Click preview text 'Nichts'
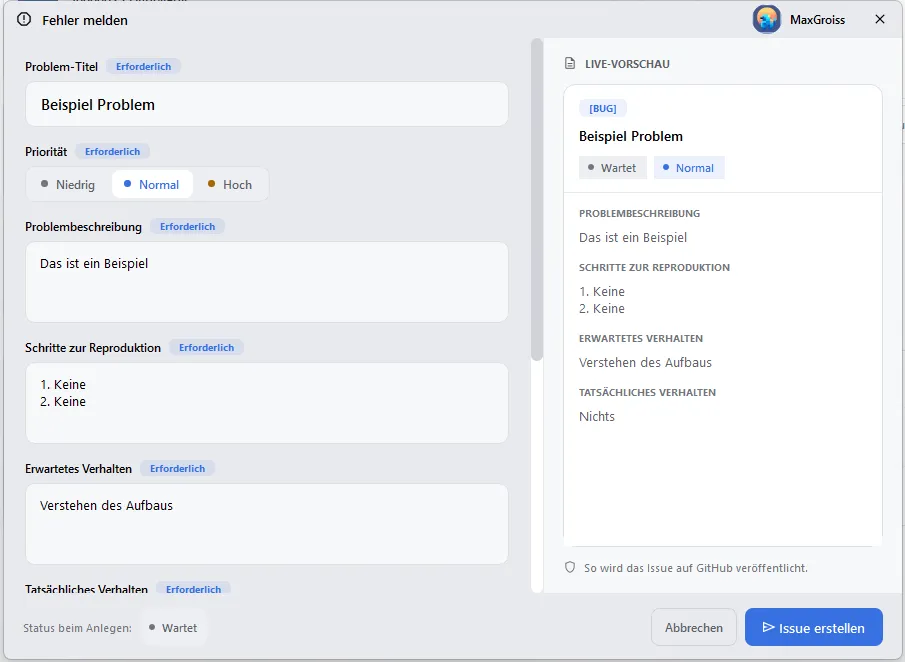Image resolution: width=905 pixels, height=662 pixels. point(597,417)
